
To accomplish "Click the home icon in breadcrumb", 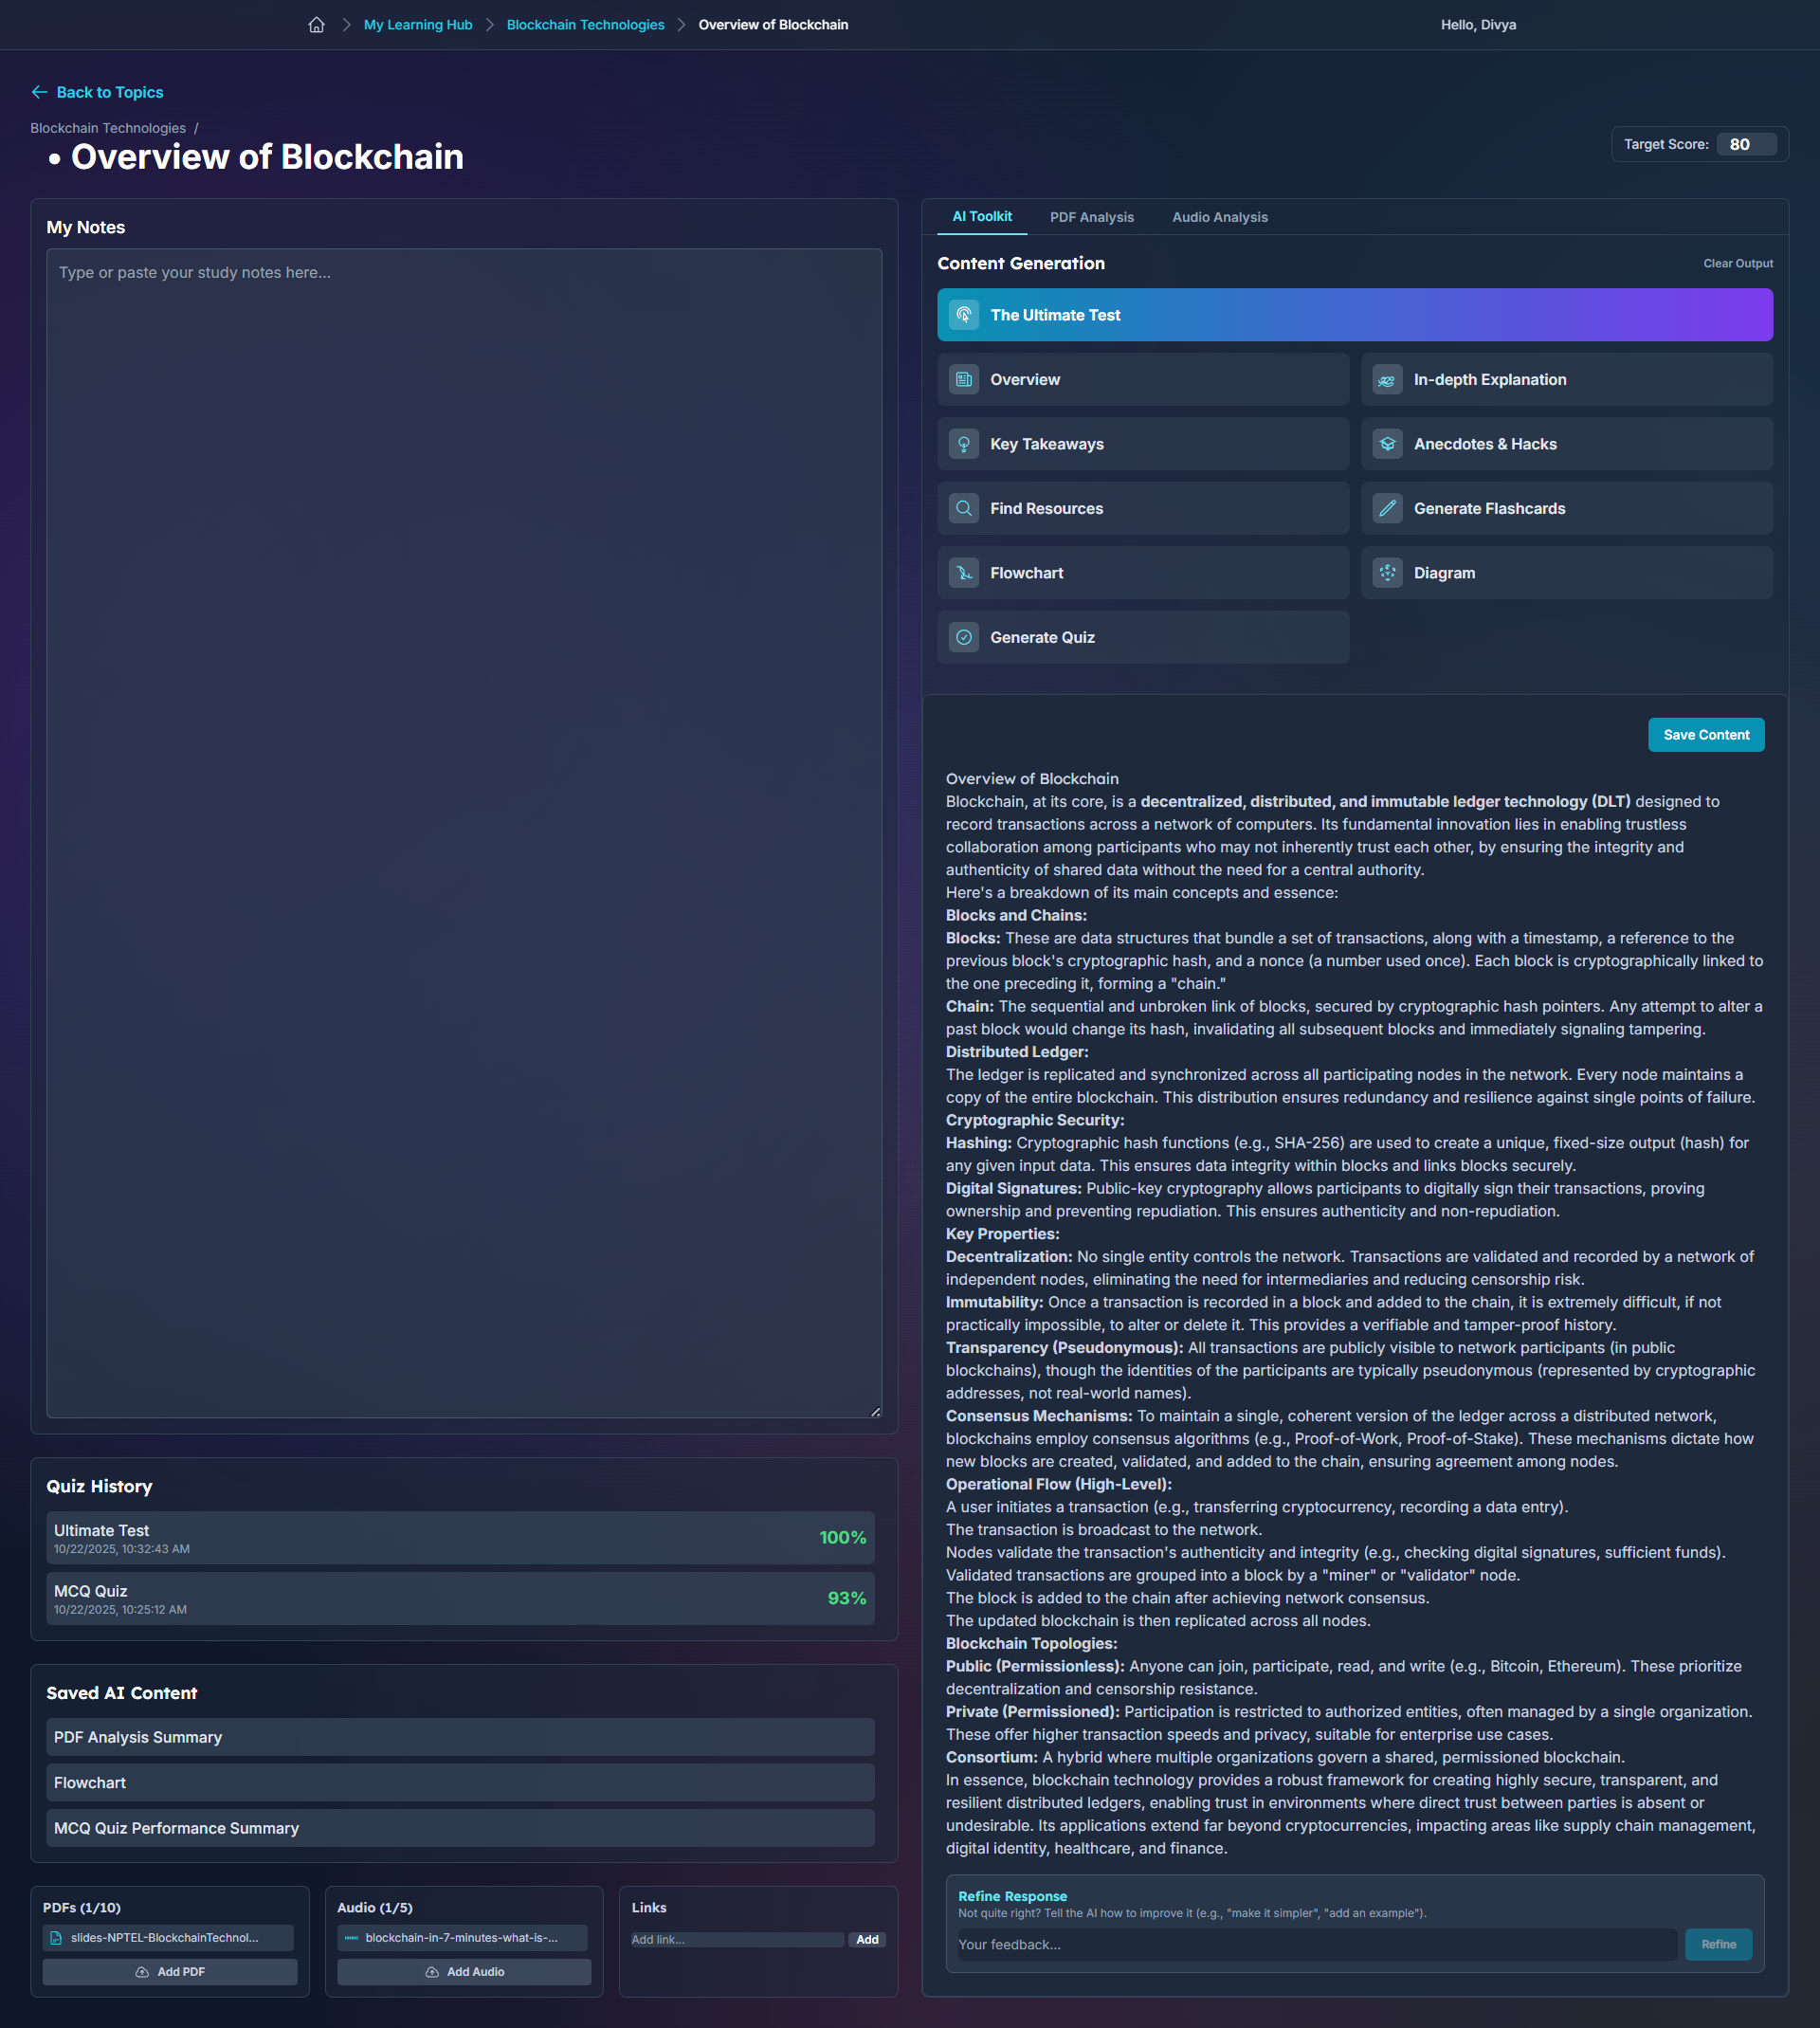I will [316, 25].
